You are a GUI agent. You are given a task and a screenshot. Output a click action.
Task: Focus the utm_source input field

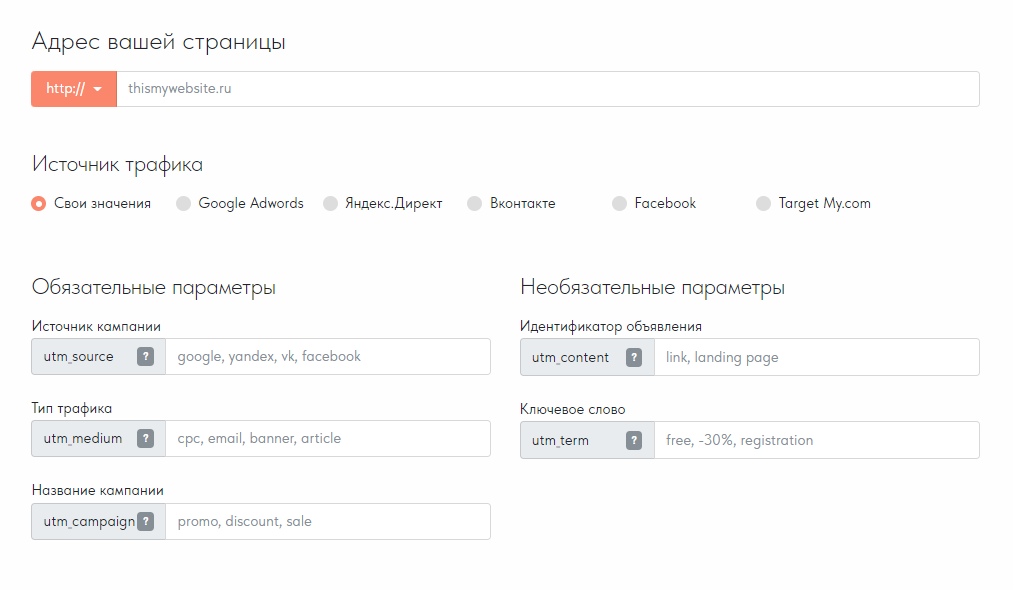(x=327, y=357)
